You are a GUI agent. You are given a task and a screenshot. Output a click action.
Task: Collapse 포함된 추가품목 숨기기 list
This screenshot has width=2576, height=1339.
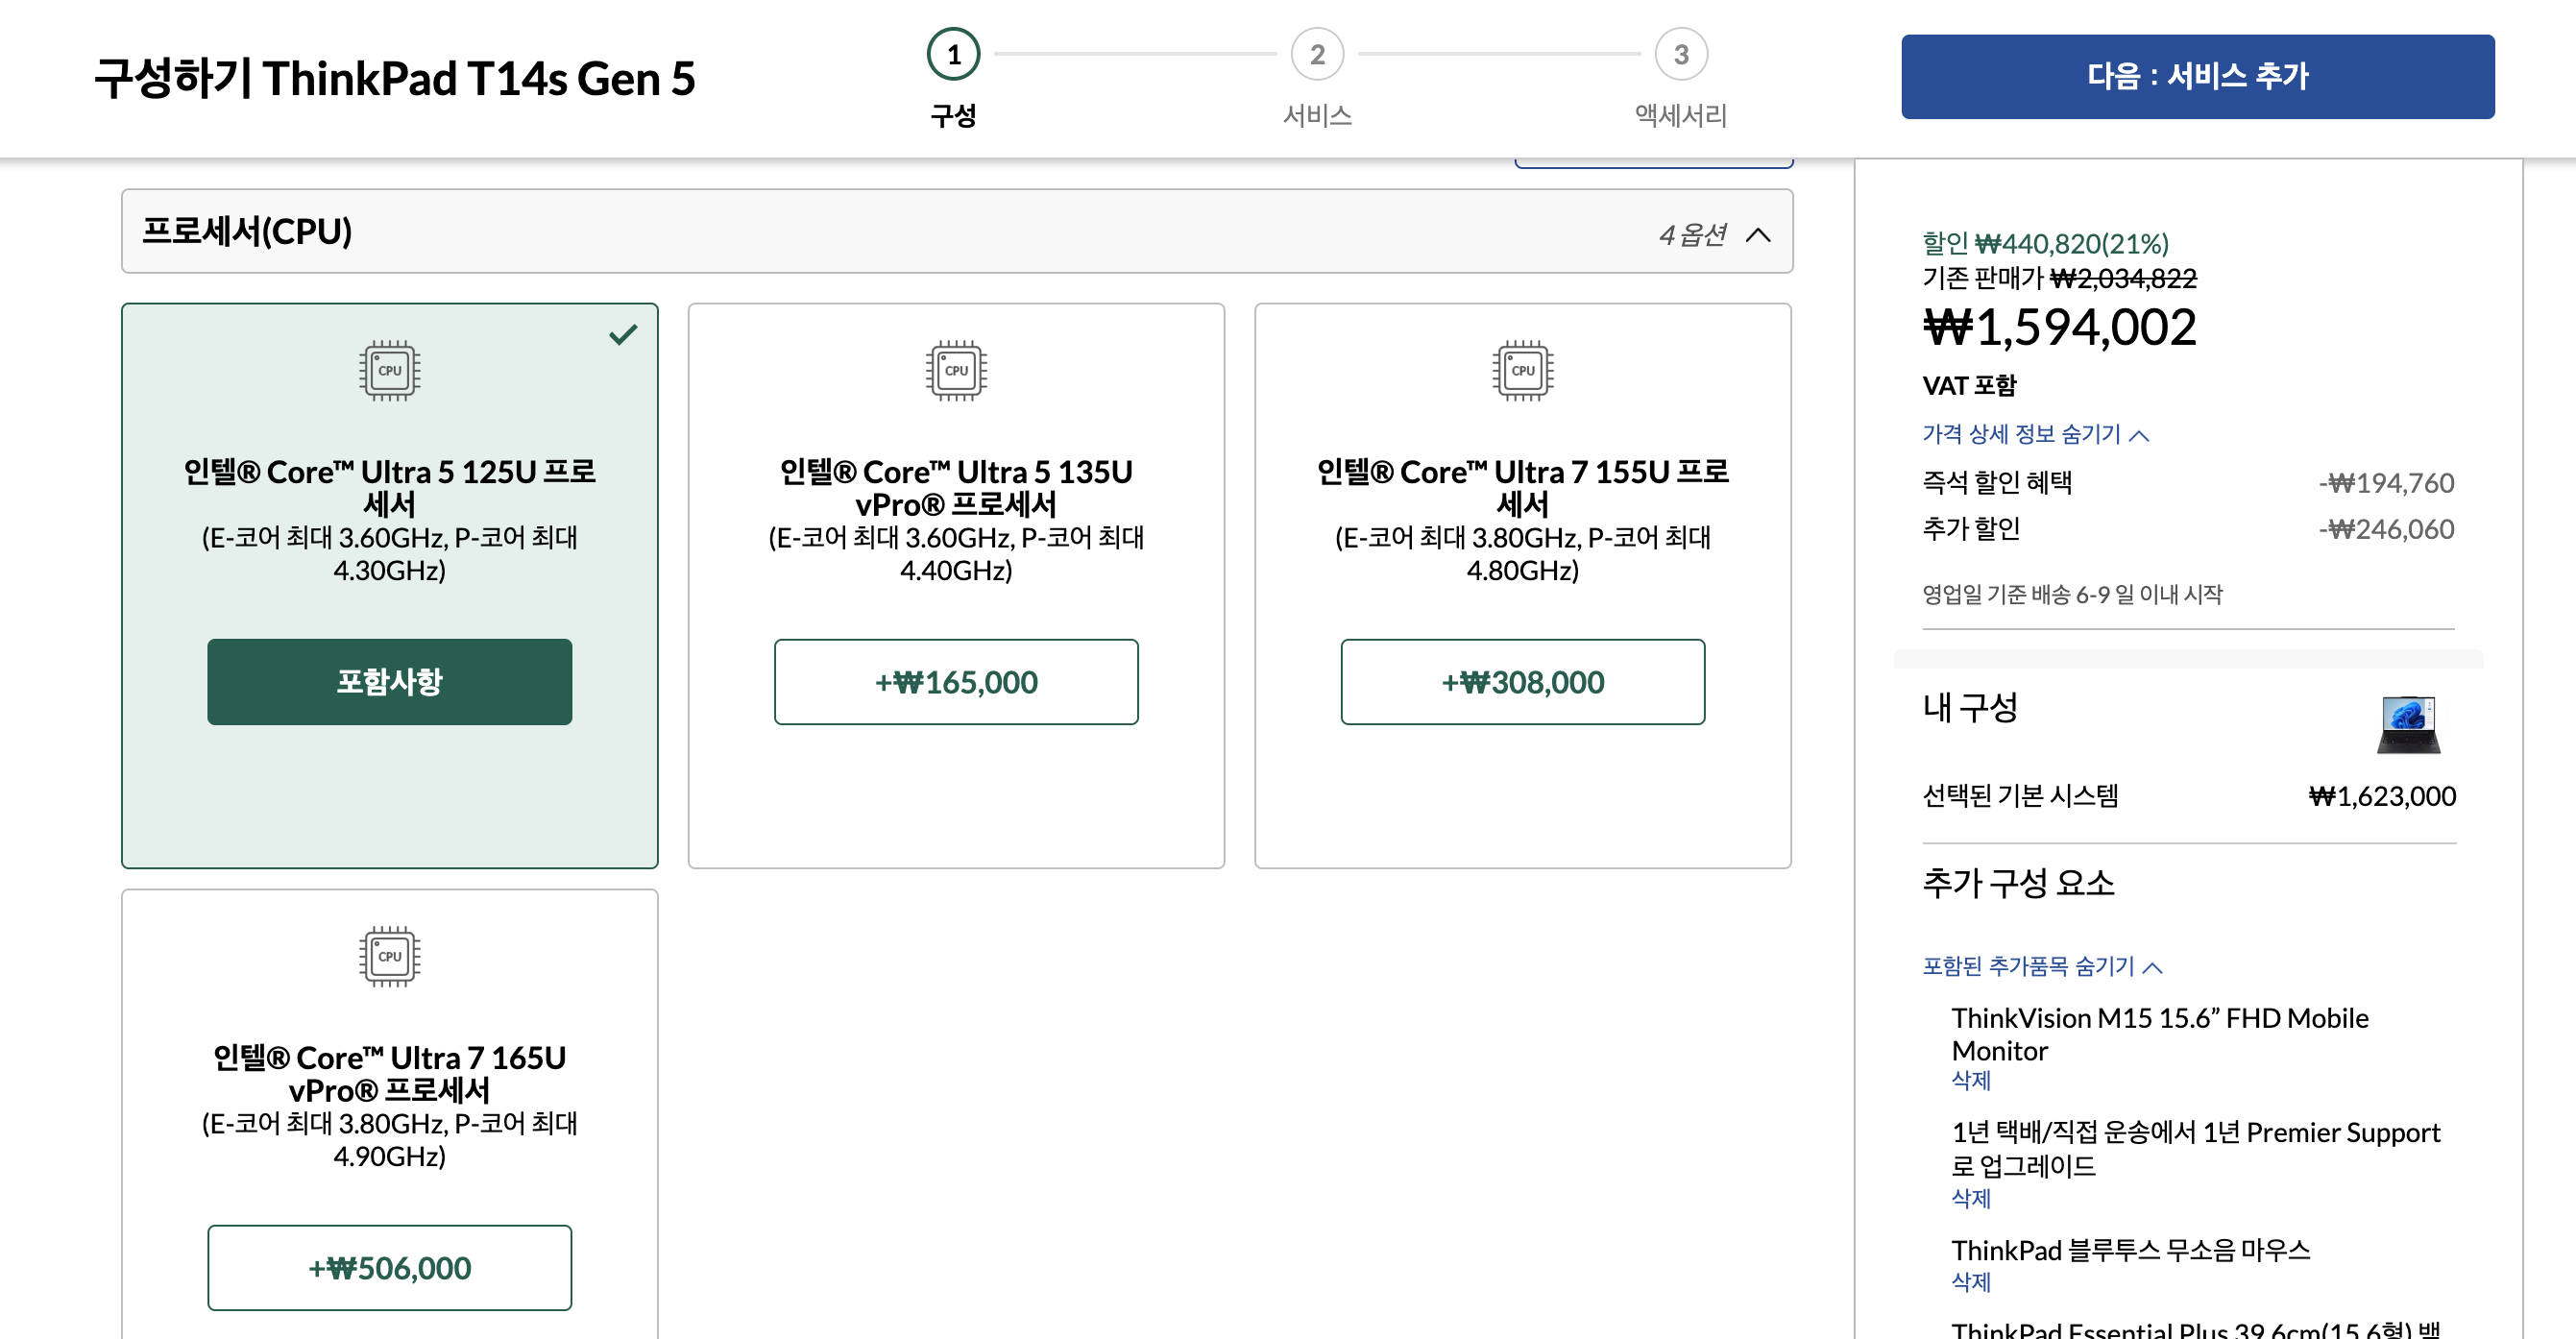[2041, 966]
